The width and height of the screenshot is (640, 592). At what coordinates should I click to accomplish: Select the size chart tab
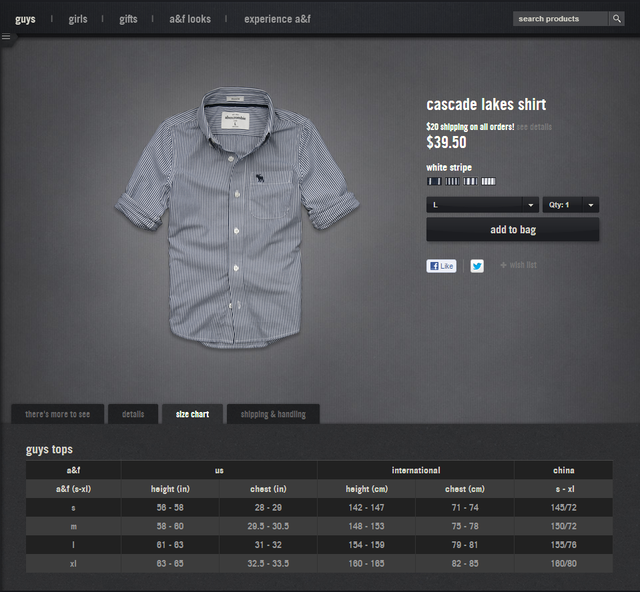pos(192,414)
